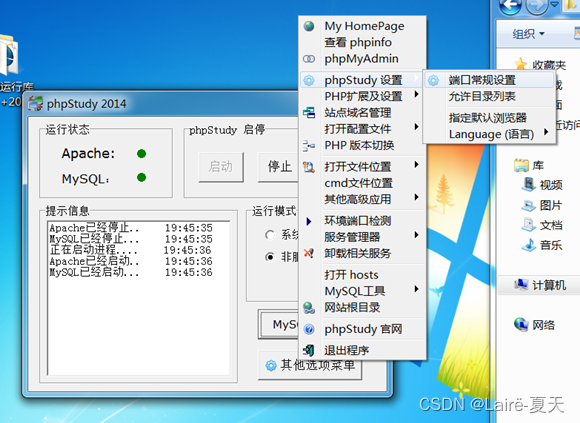The height and width of the screenshot is (423, 580).
Task: Click the 启动 button
Action: (x=221, y=167)
